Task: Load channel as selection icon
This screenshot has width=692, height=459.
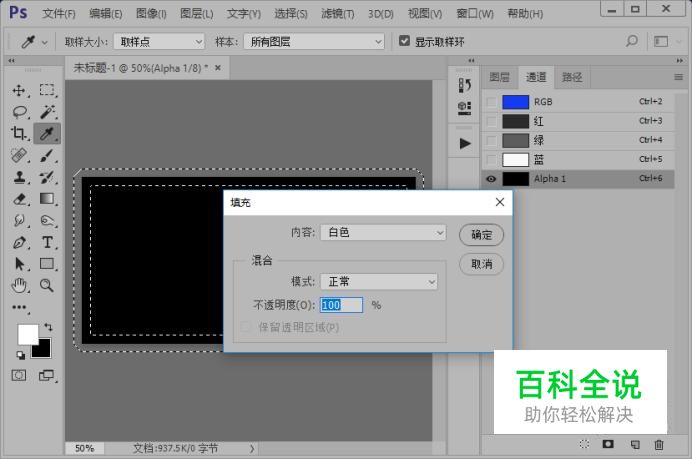Action: coord(584,444)
